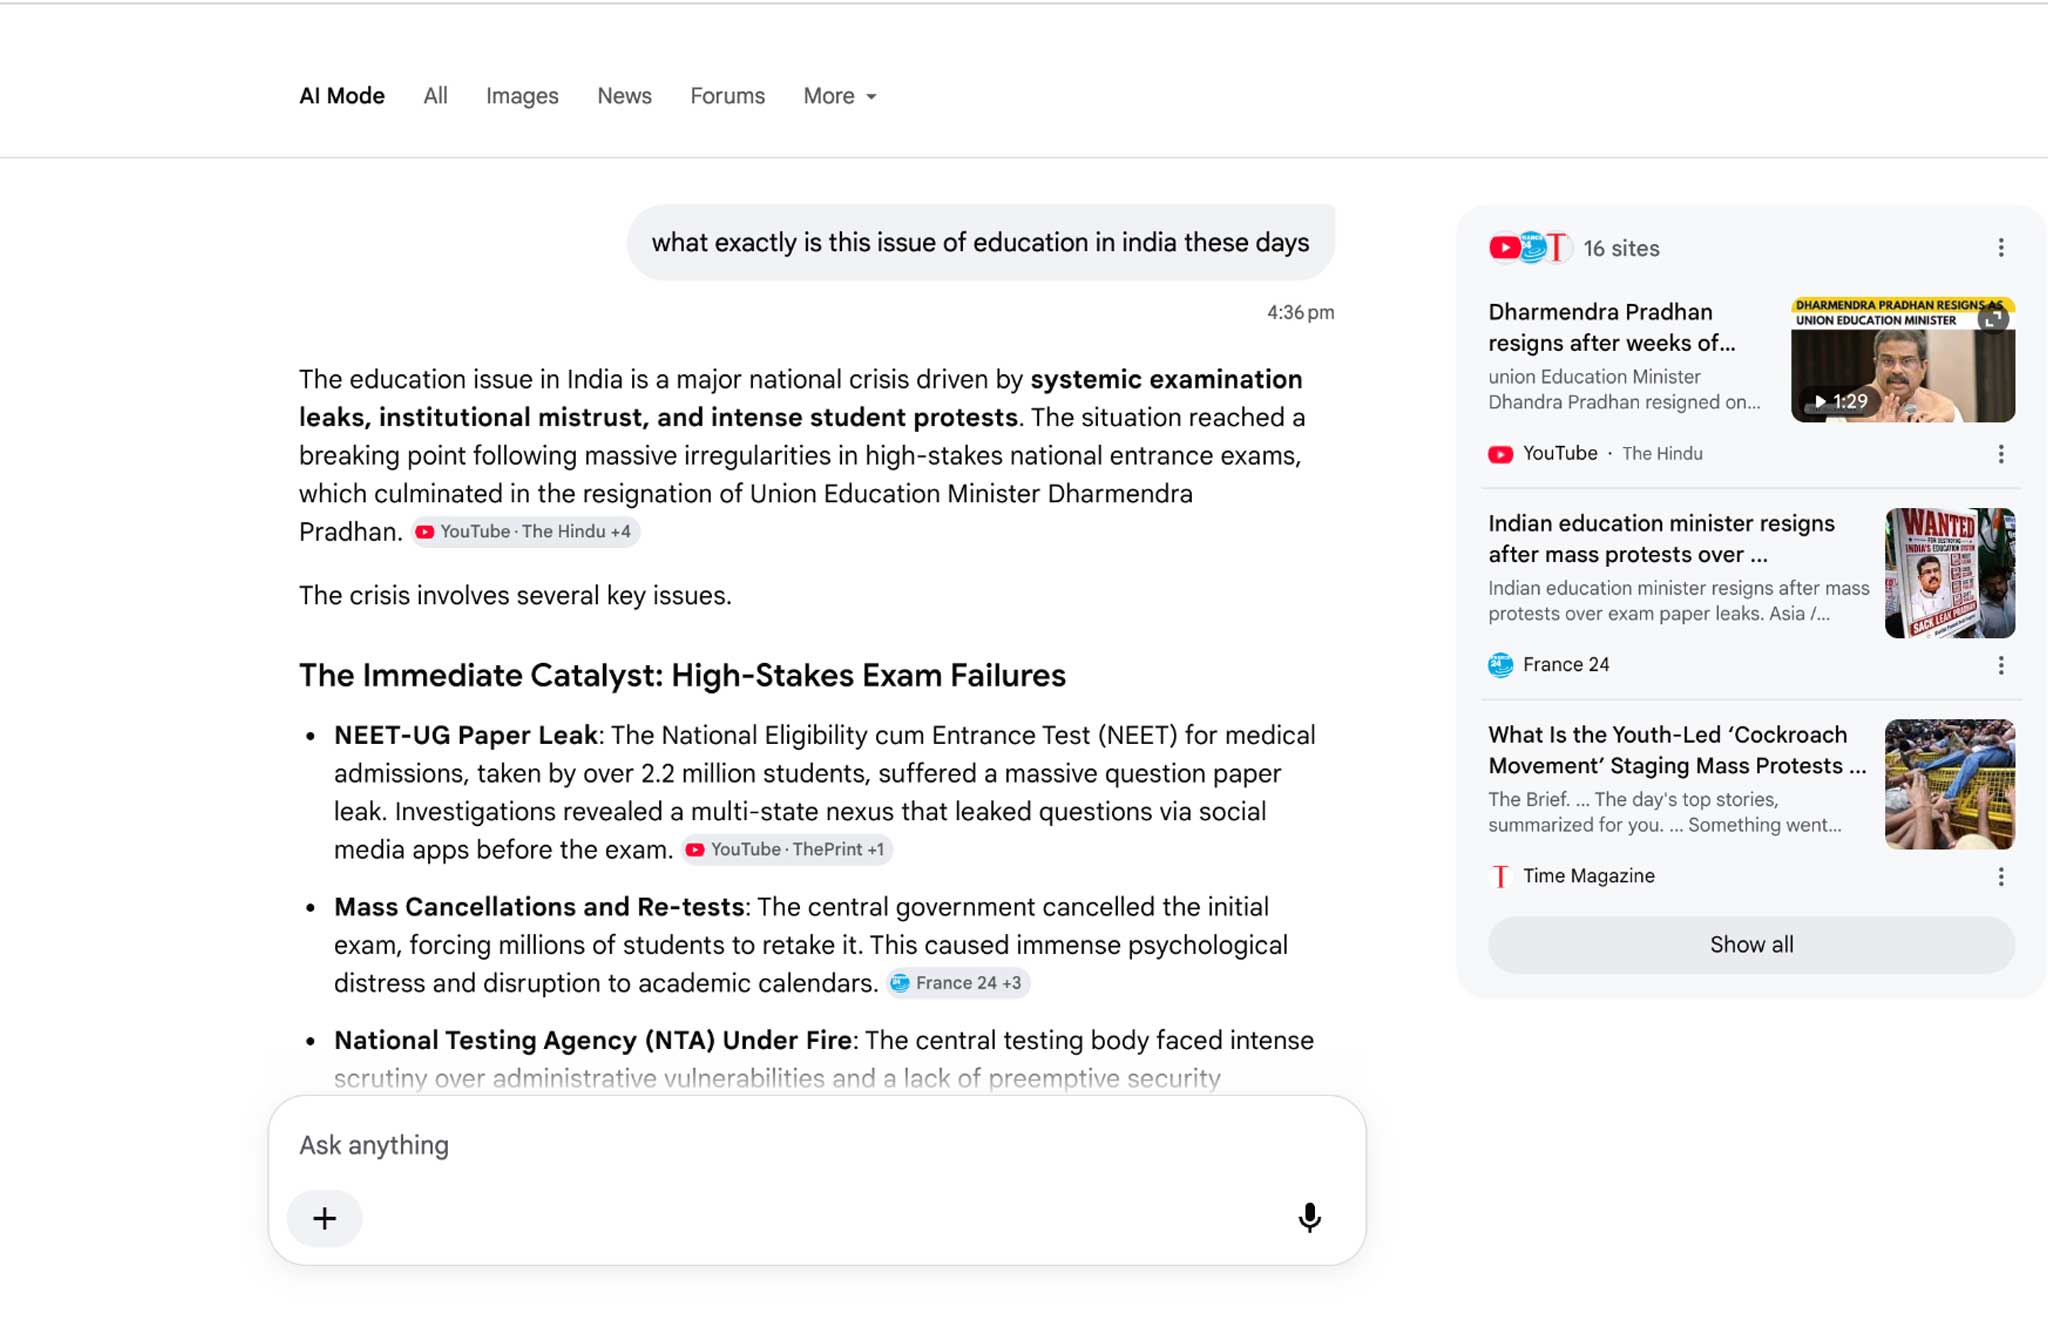Open the 16 sites panel options menu
Image resolution: width=2048 pixels, height=1330 pixels.
[2001, 248]
